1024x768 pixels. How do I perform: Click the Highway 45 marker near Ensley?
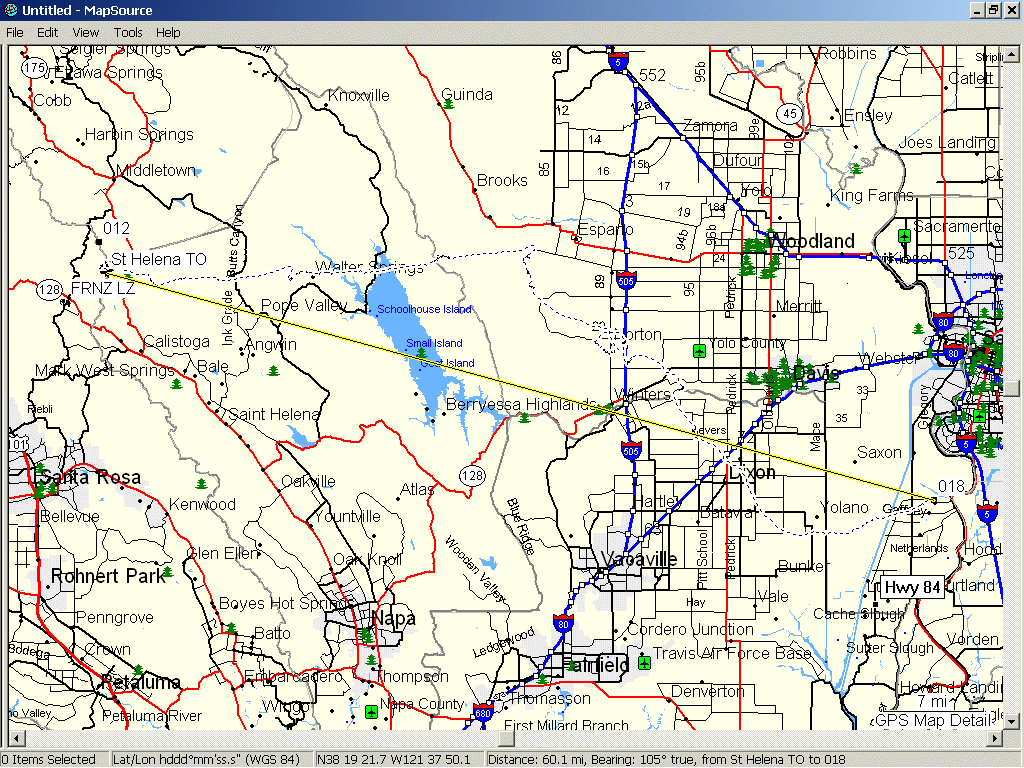pyautogui.click(x=790, y=114)
